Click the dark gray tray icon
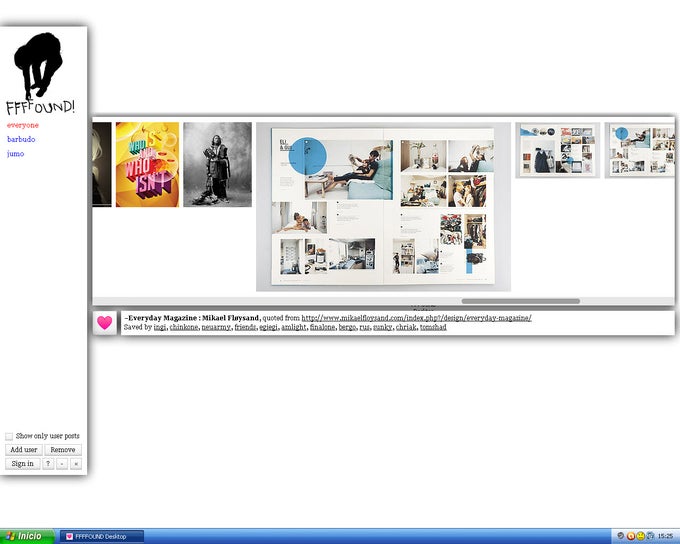The width and height of the screenshot is (680, 544). 621,536
